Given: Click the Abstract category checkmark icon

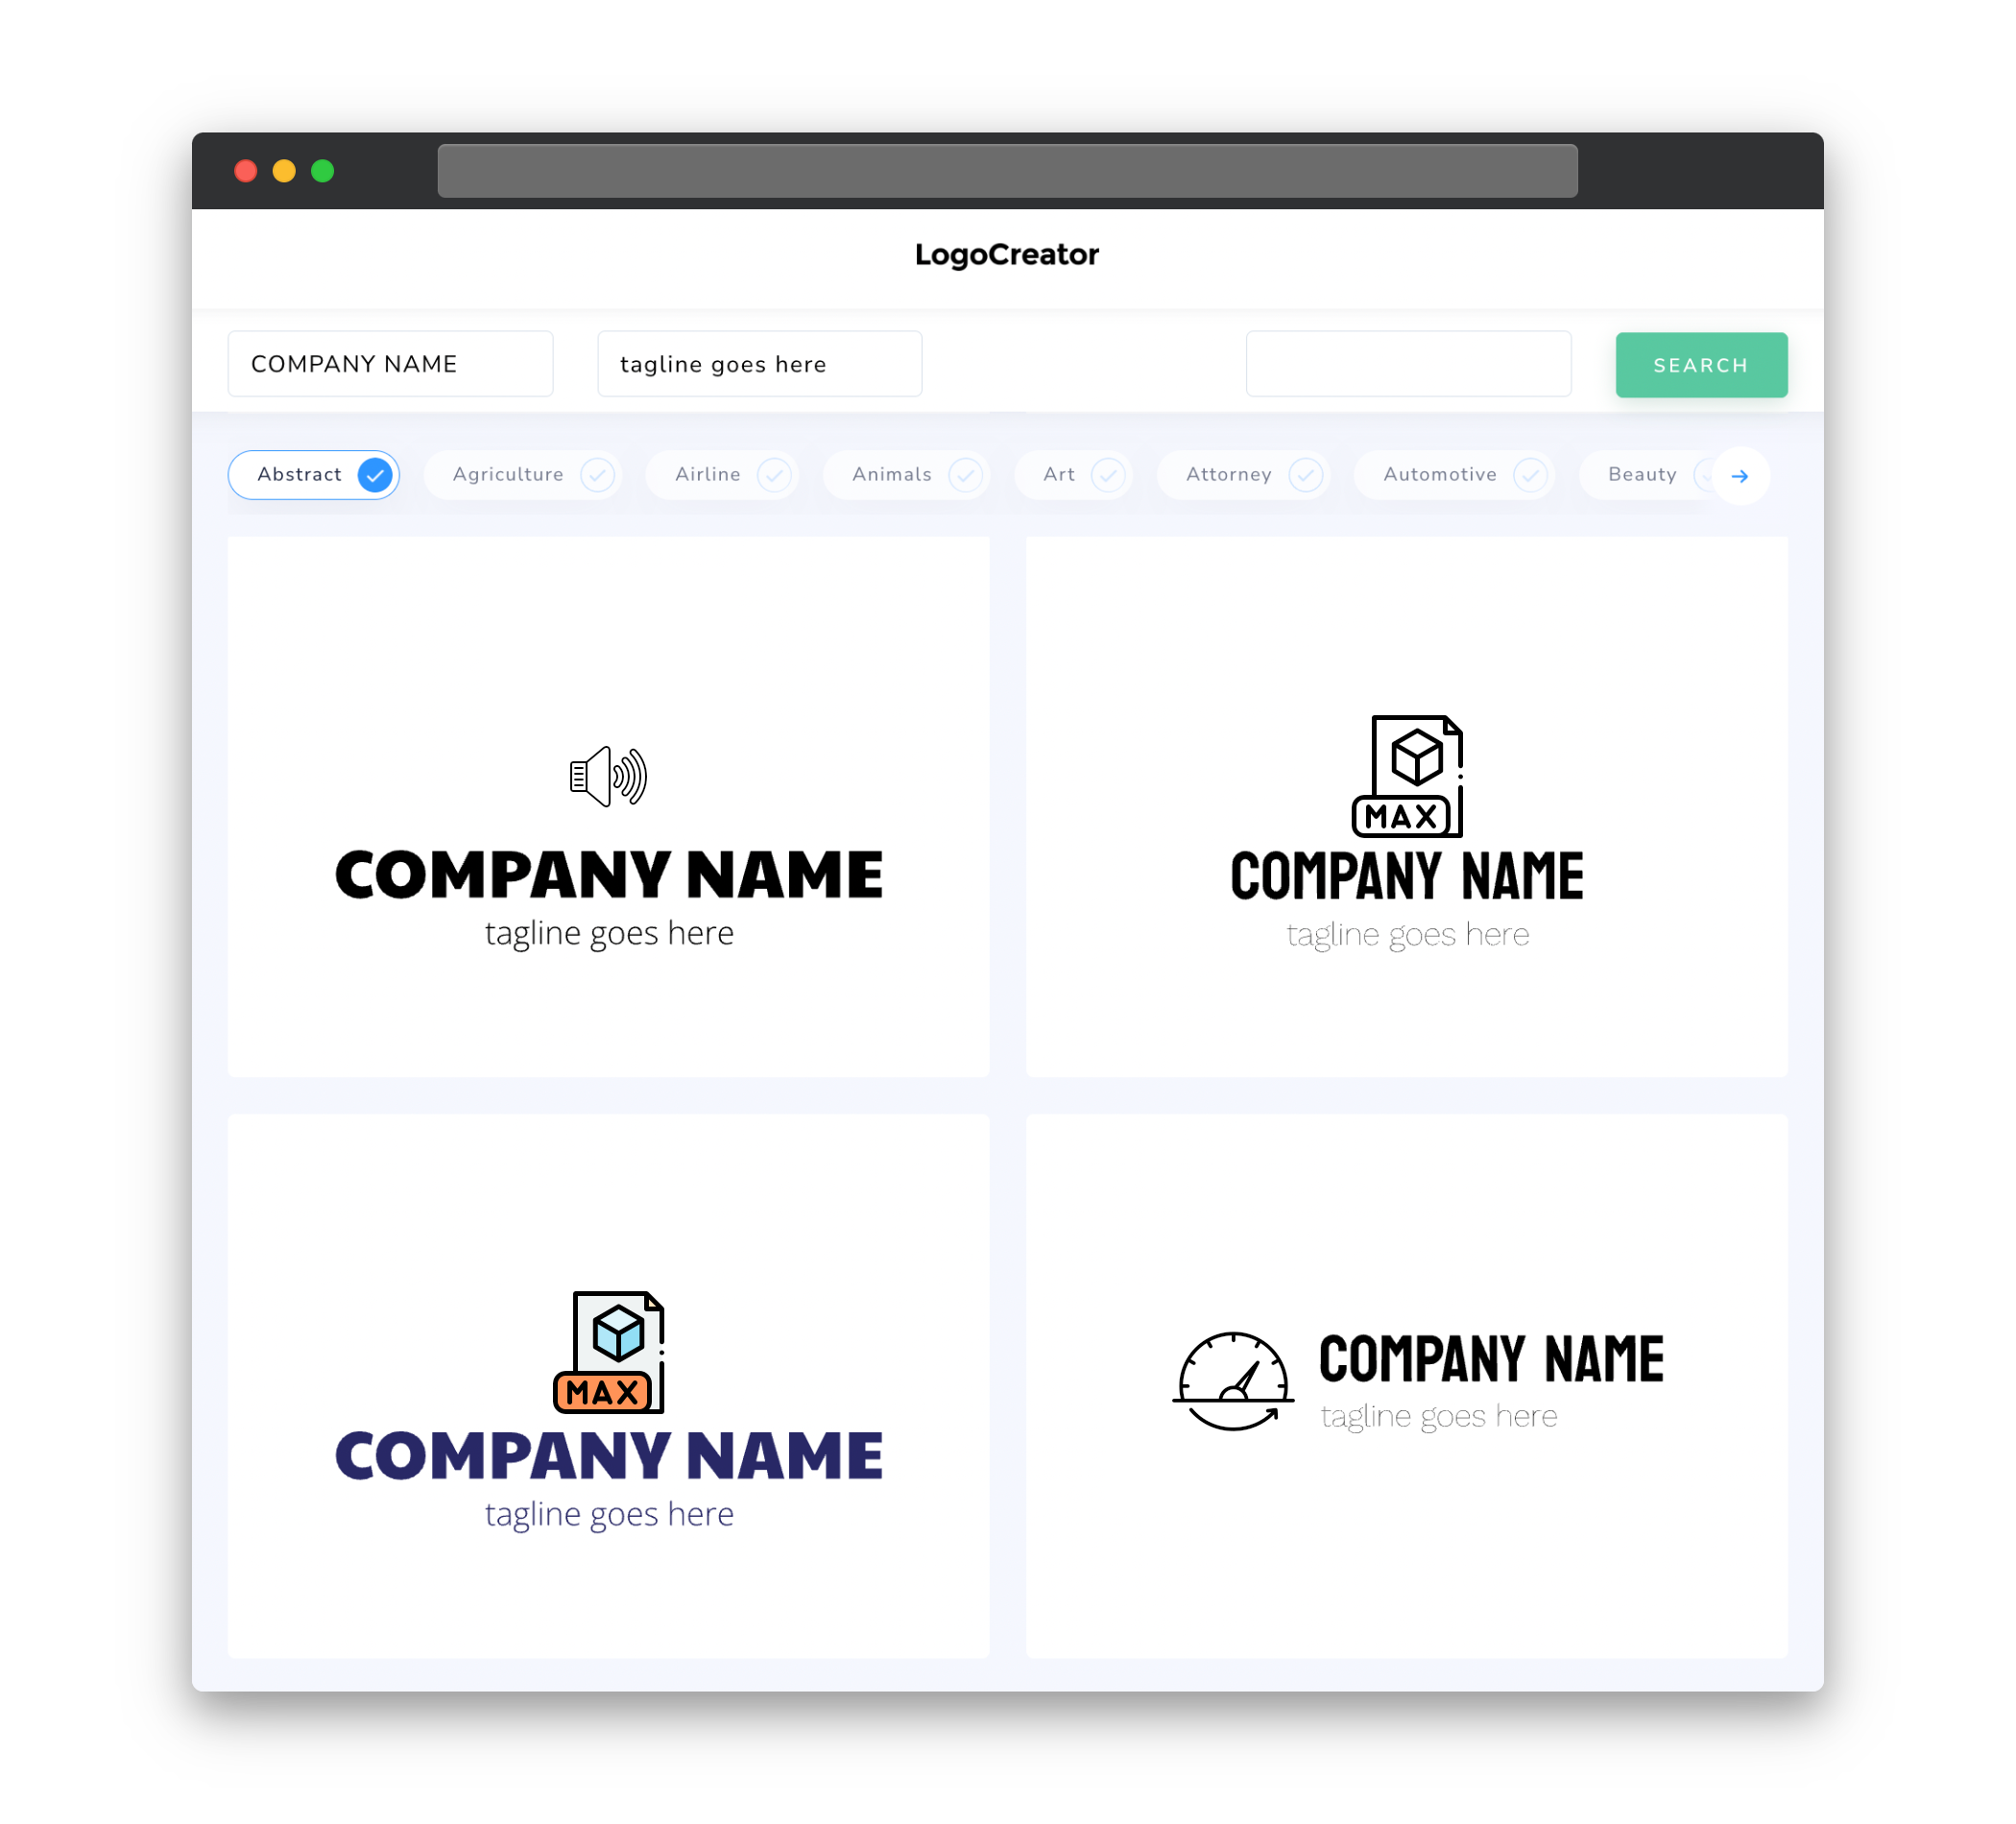Looking at the screenshot, I should tap(374, 474).
